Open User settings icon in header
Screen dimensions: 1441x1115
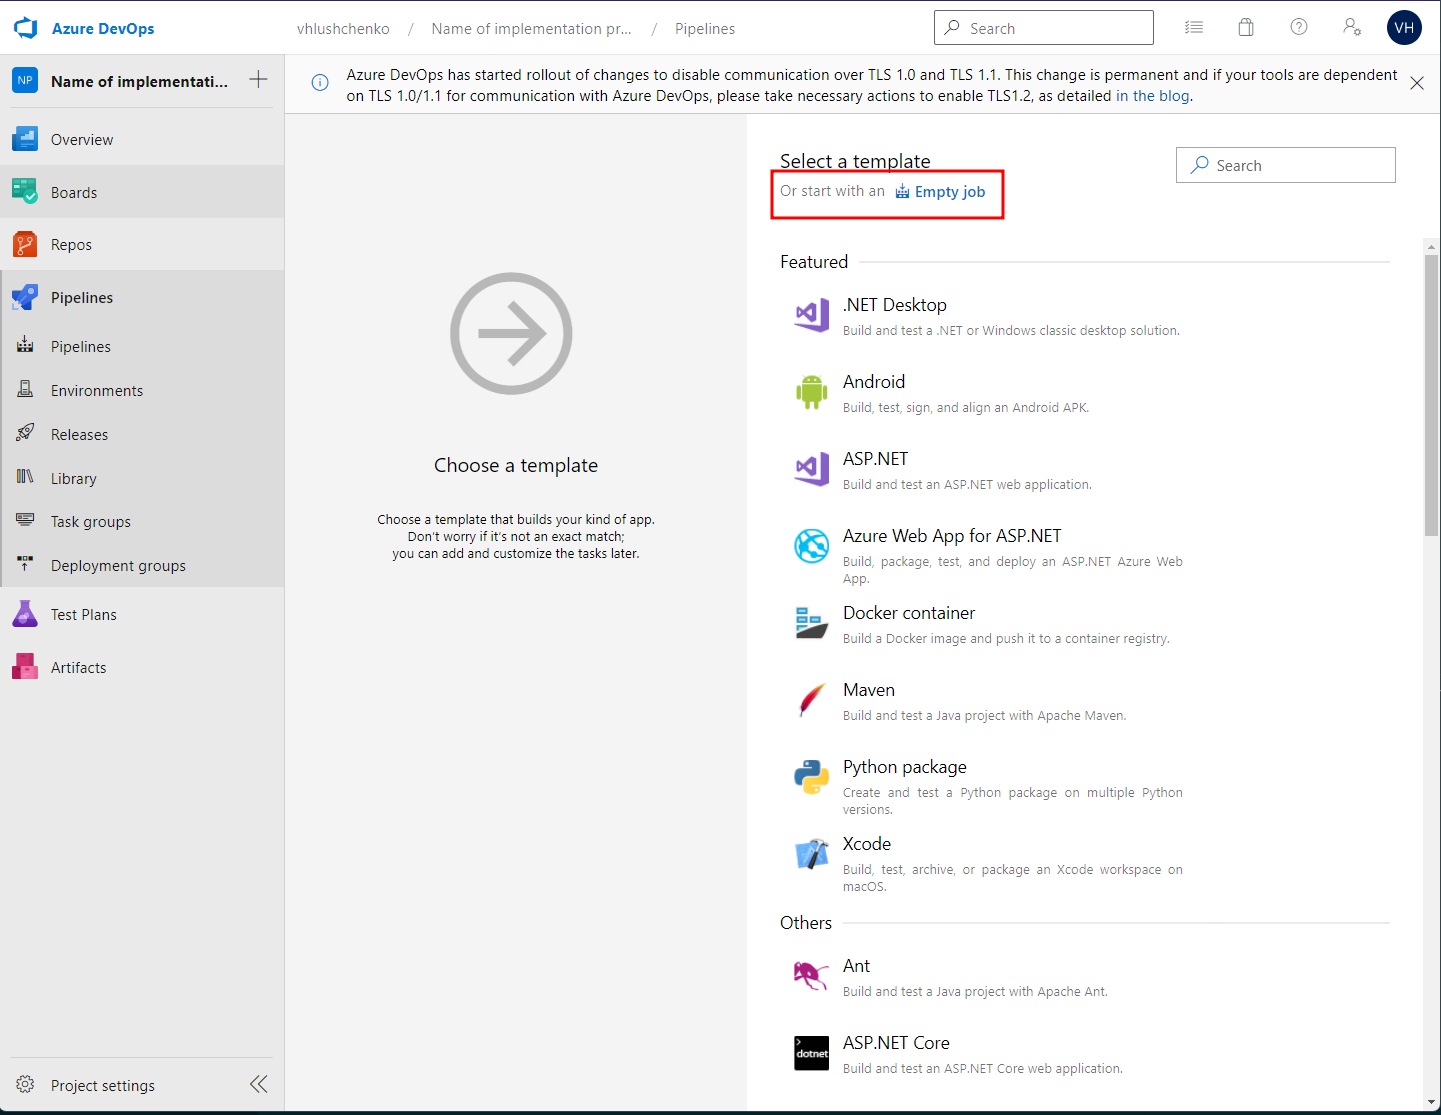pyautogui.click(x=1351, y=28)
